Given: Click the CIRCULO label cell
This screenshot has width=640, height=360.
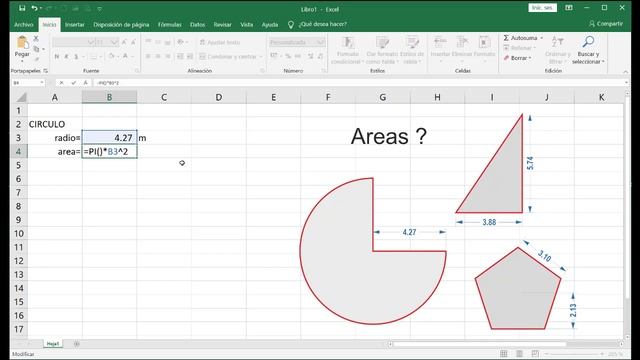Looking at the screenshot, I should point(55,124).
